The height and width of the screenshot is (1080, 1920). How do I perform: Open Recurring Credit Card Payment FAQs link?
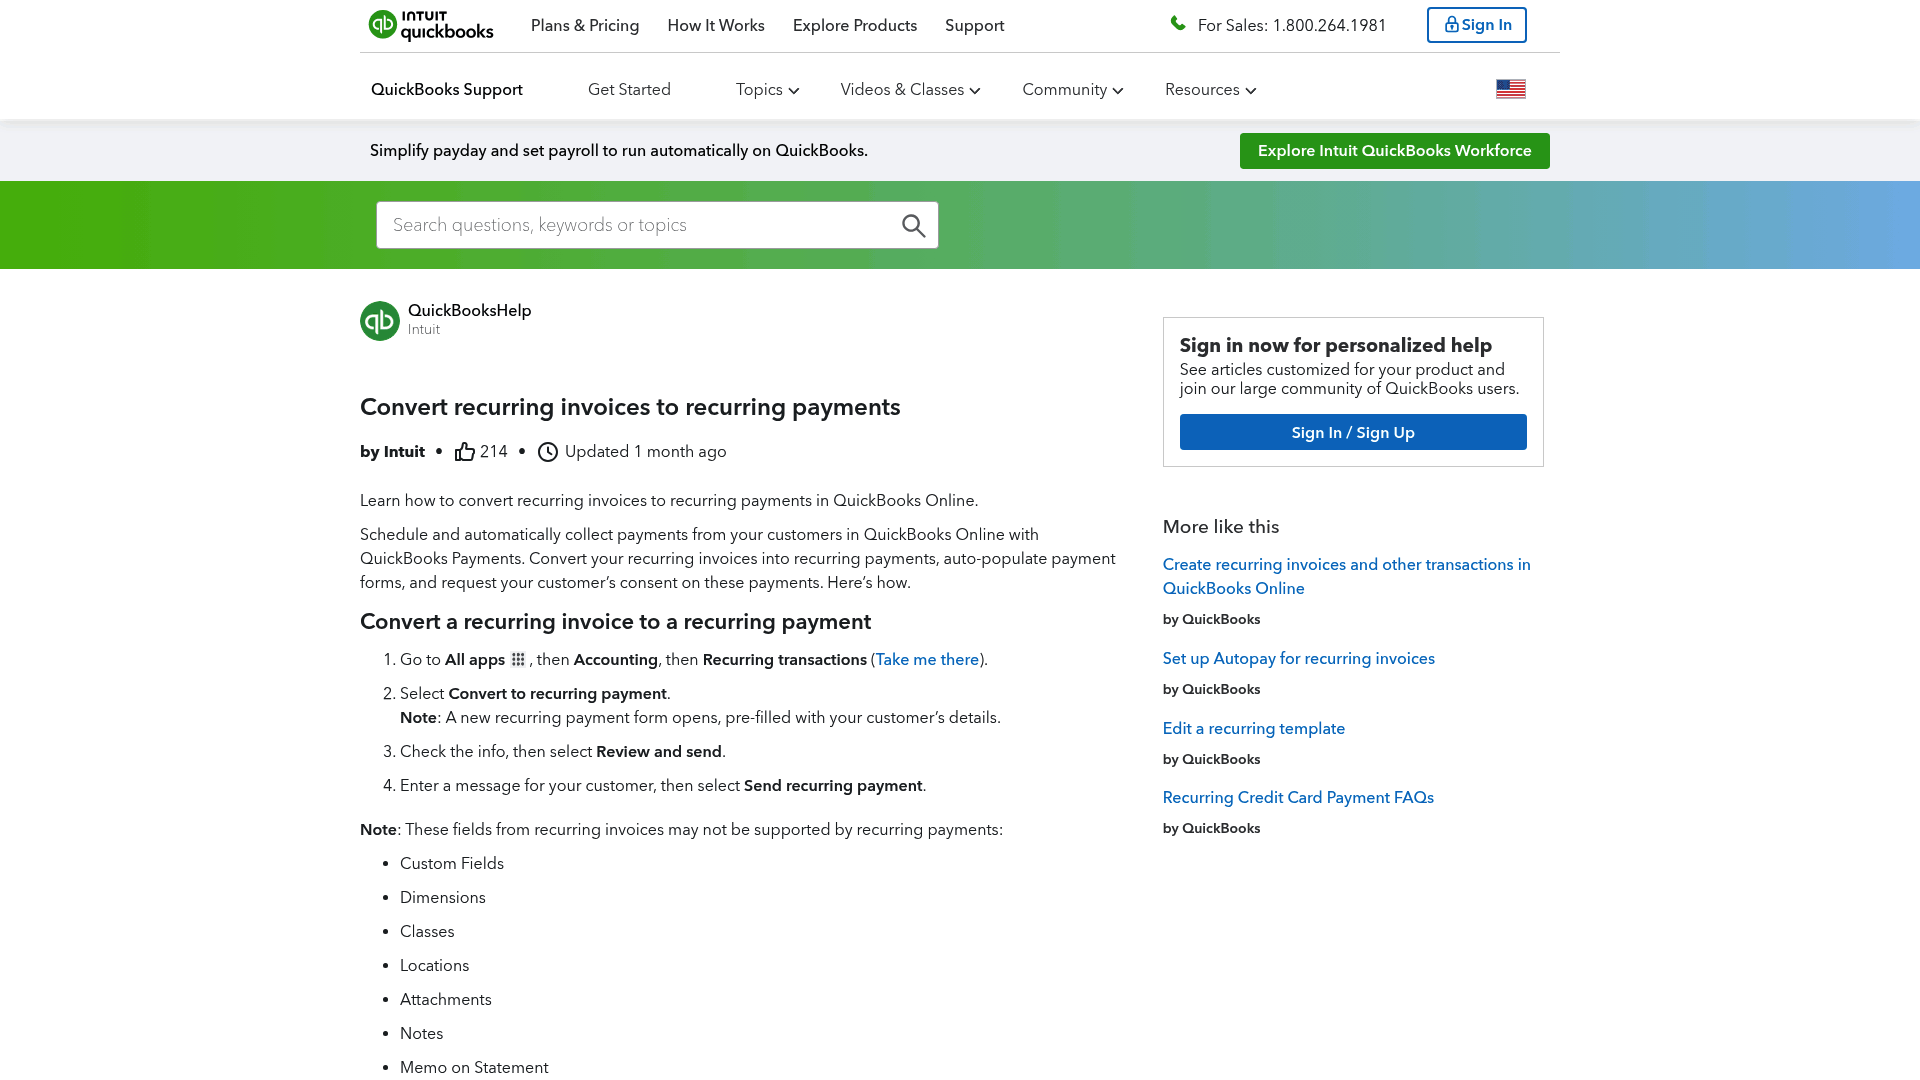1298,798
